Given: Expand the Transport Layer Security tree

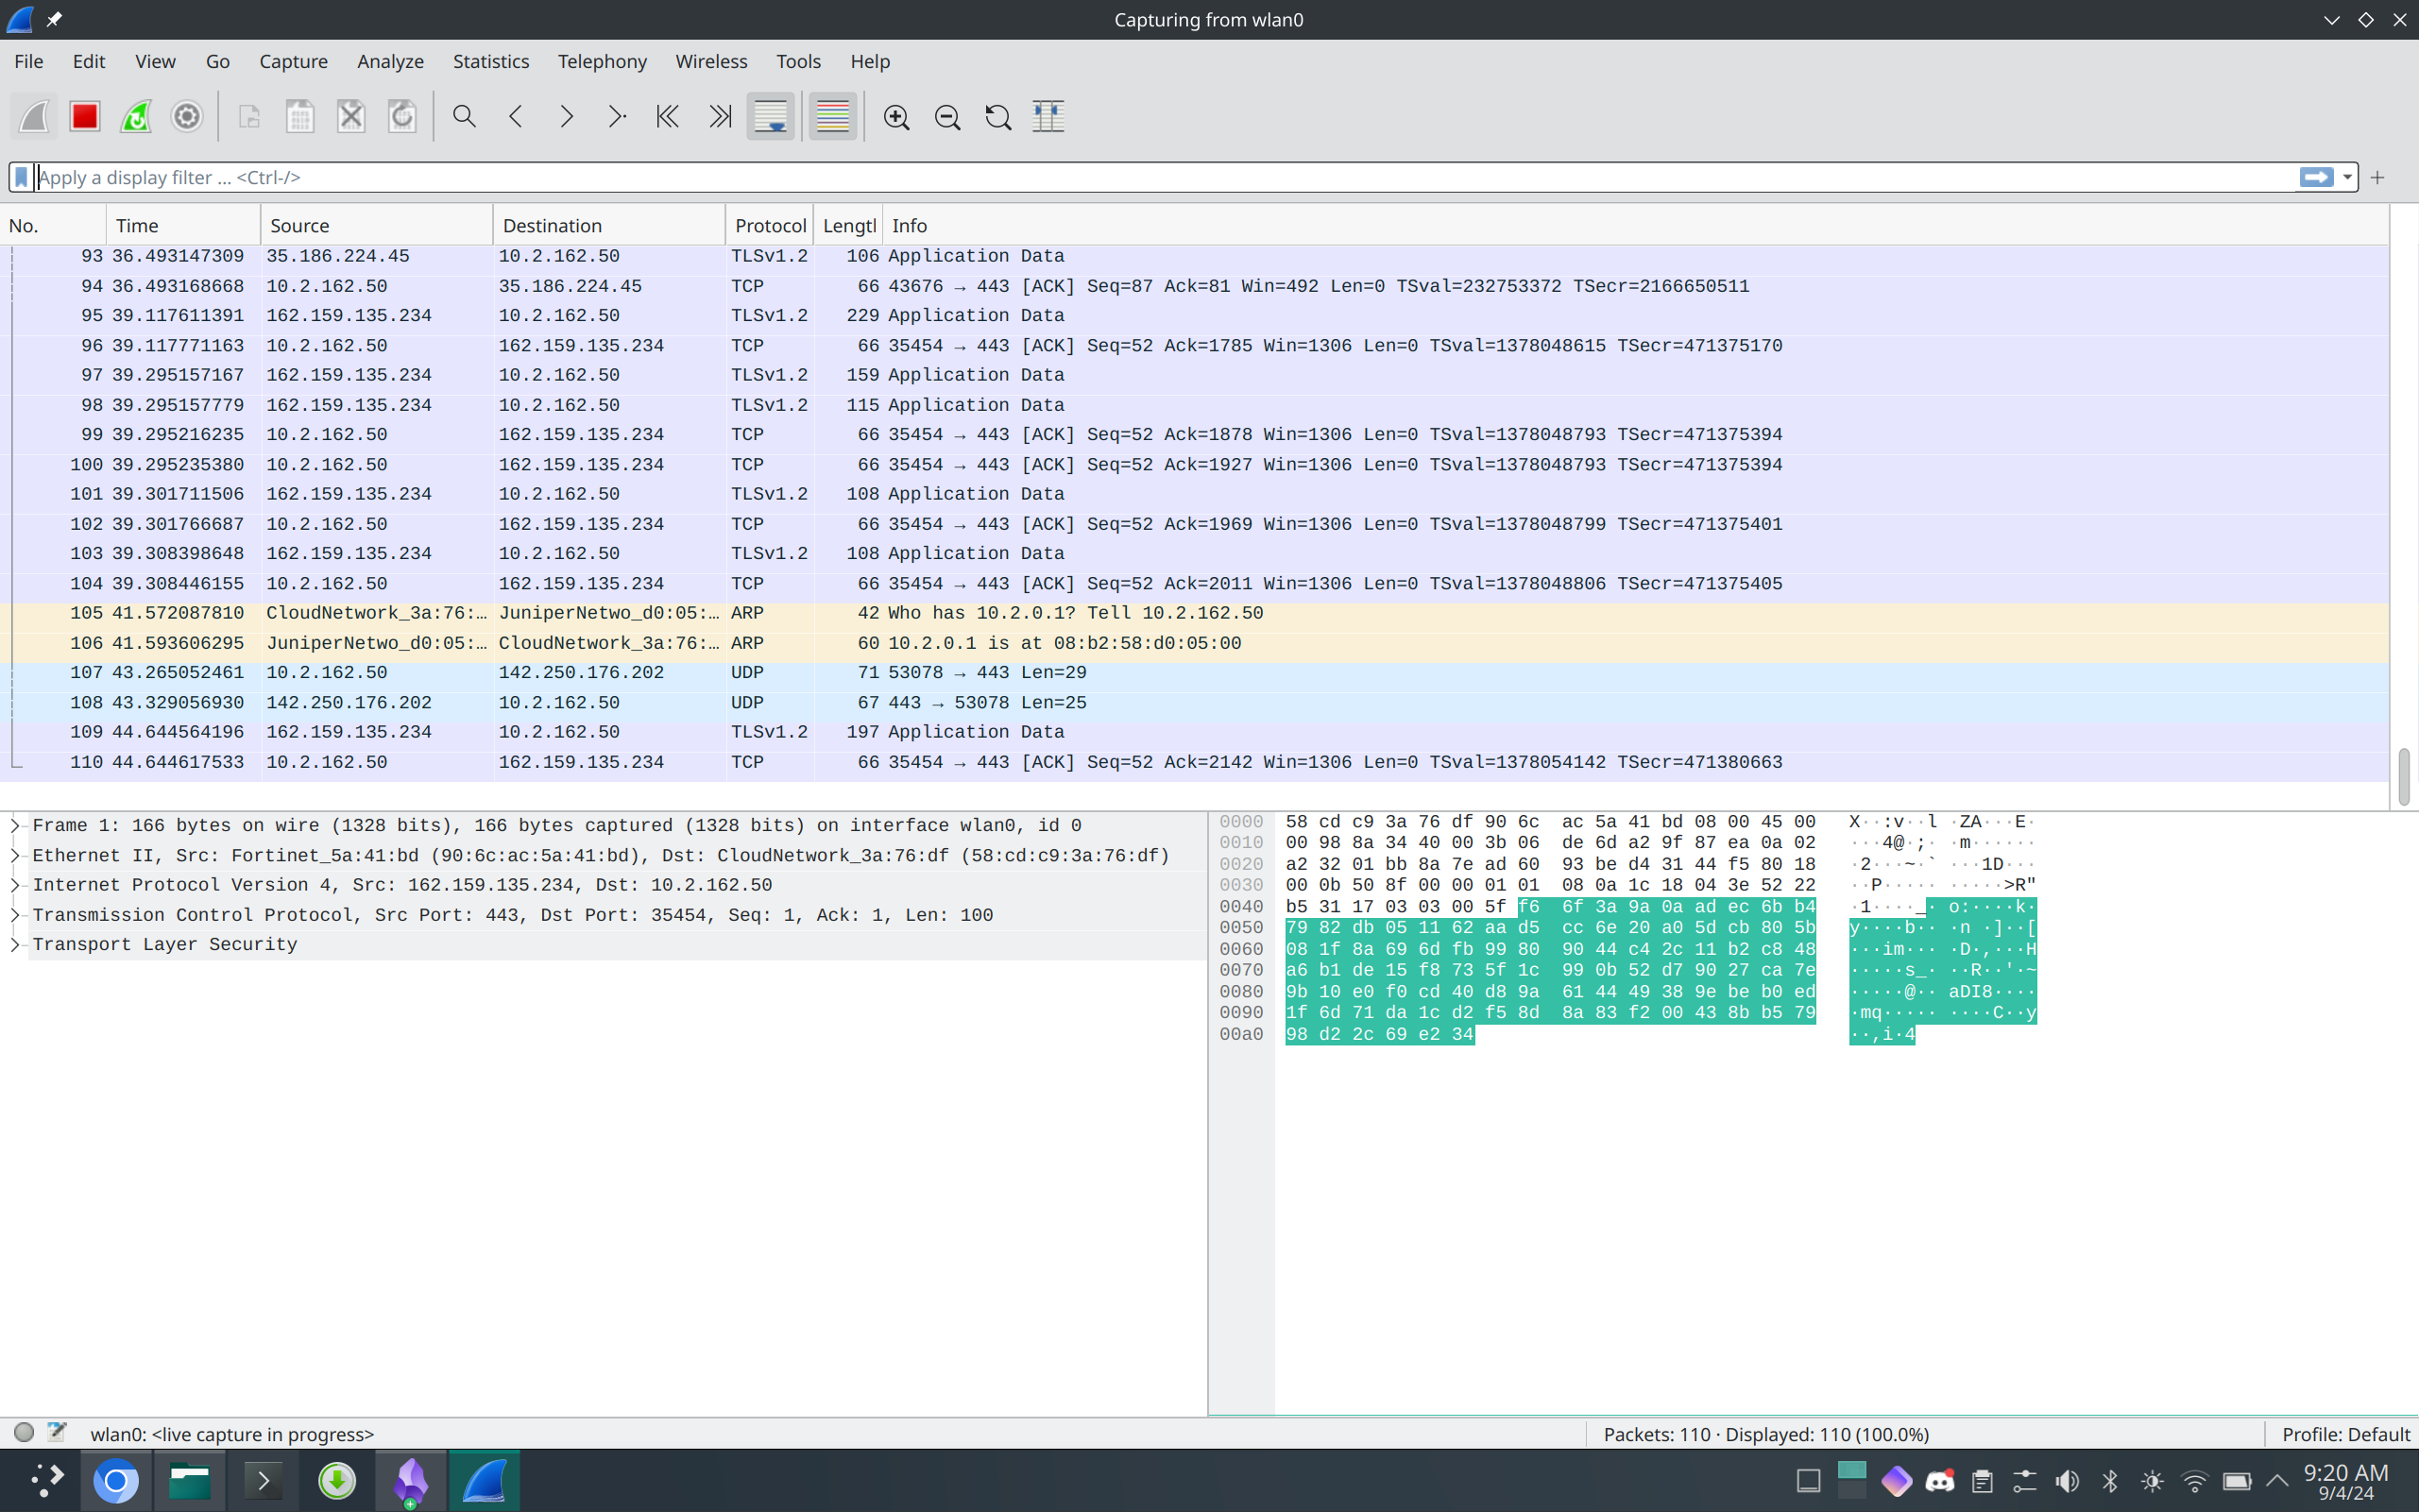Looking at the screenshot, I should (15, 945).
